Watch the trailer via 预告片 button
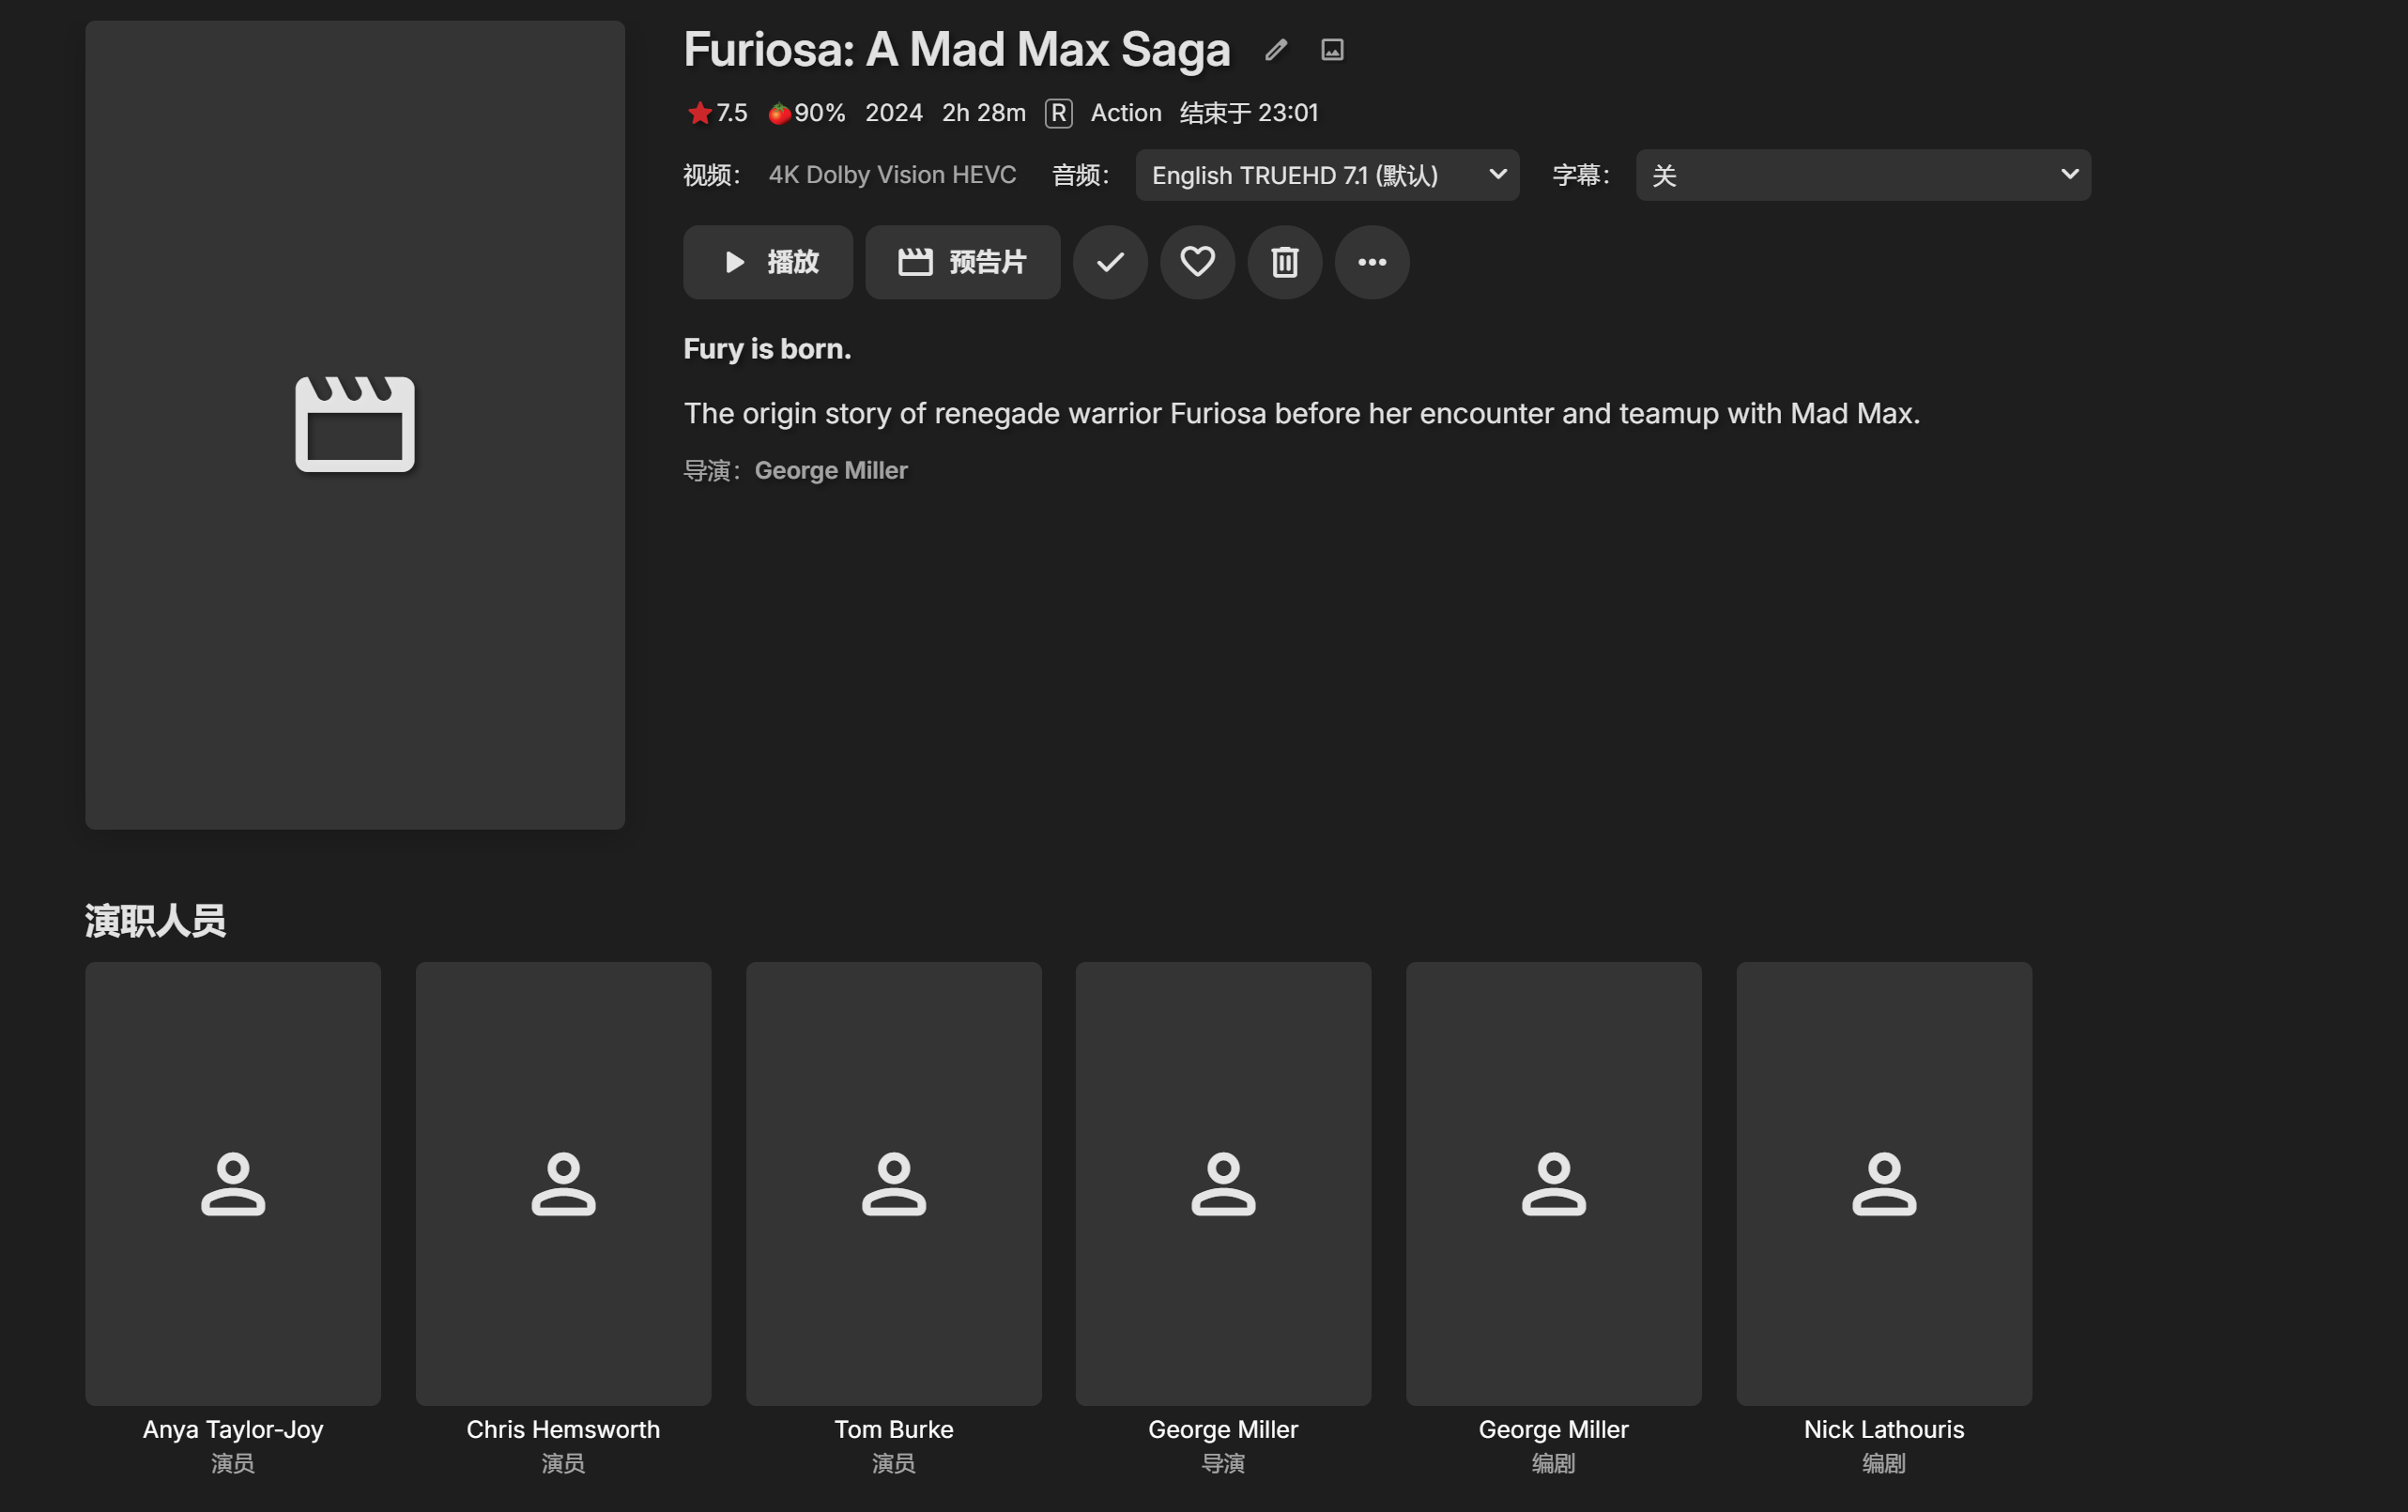 962,262
